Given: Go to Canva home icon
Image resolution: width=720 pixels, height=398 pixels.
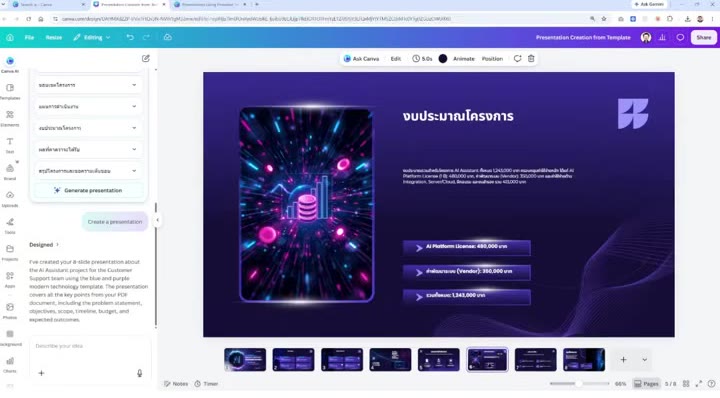Looking at the screenshot, I should click(10, 37).
